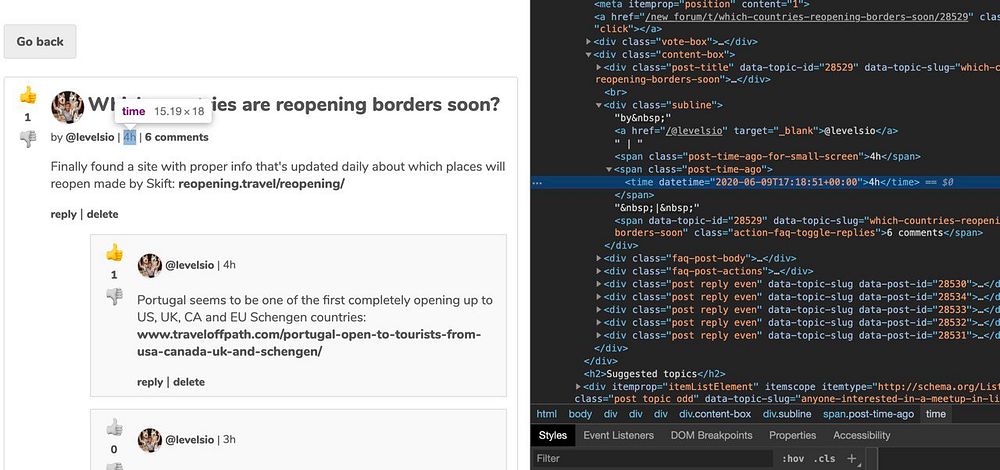Viewport: 1000px width, 470px height.
Task: Collapse the content-box div node
Action: pyautogui.click(x=589, y=54)
